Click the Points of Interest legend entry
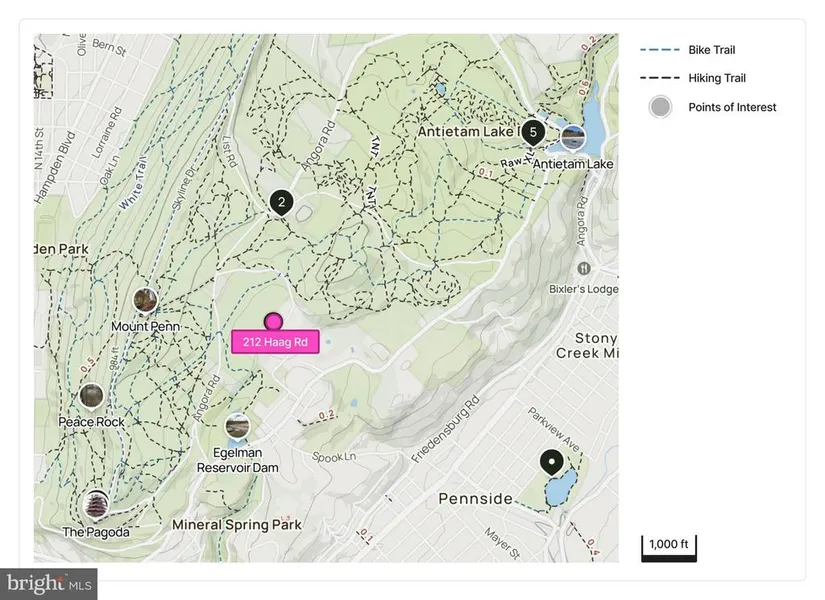This screenshot has width=825, height=600. tap(732, 107)
